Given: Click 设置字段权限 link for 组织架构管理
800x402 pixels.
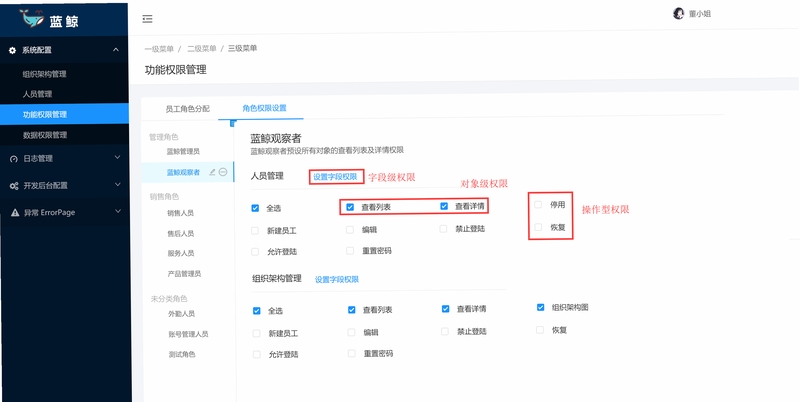Looking at the screenshot, I should pos(337,280).
